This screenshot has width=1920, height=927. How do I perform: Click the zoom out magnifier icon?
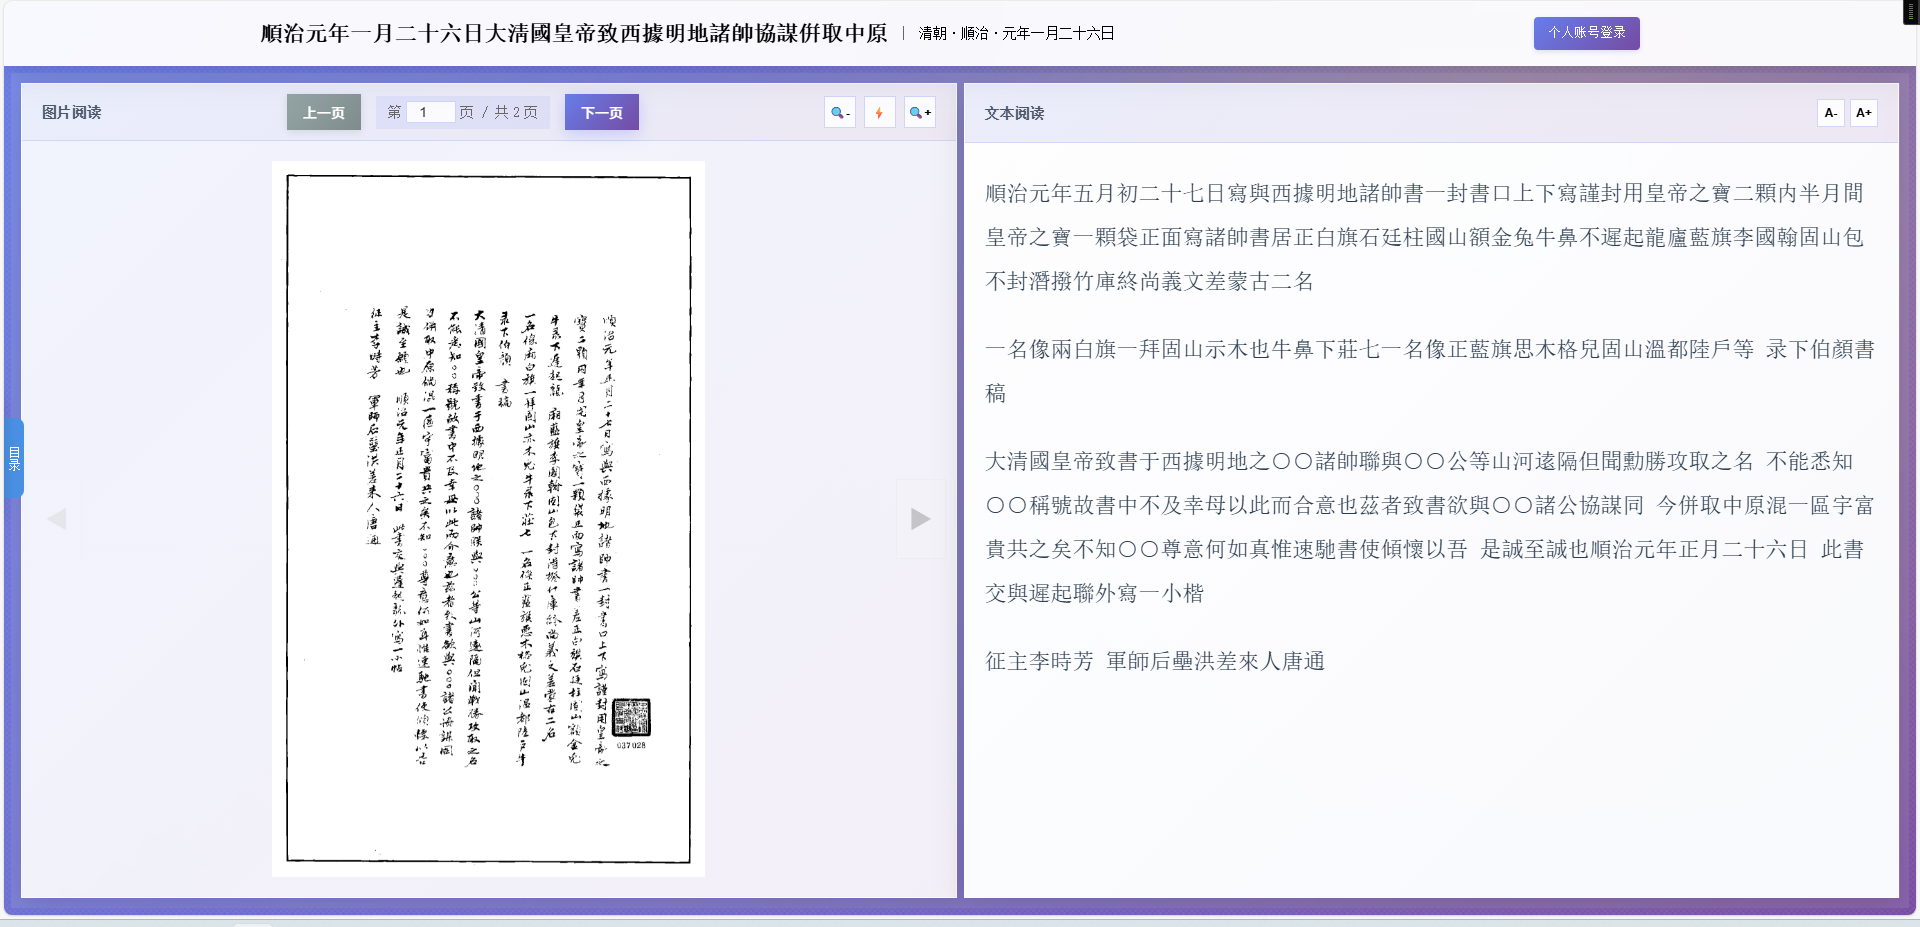click(x=839, y=112)
